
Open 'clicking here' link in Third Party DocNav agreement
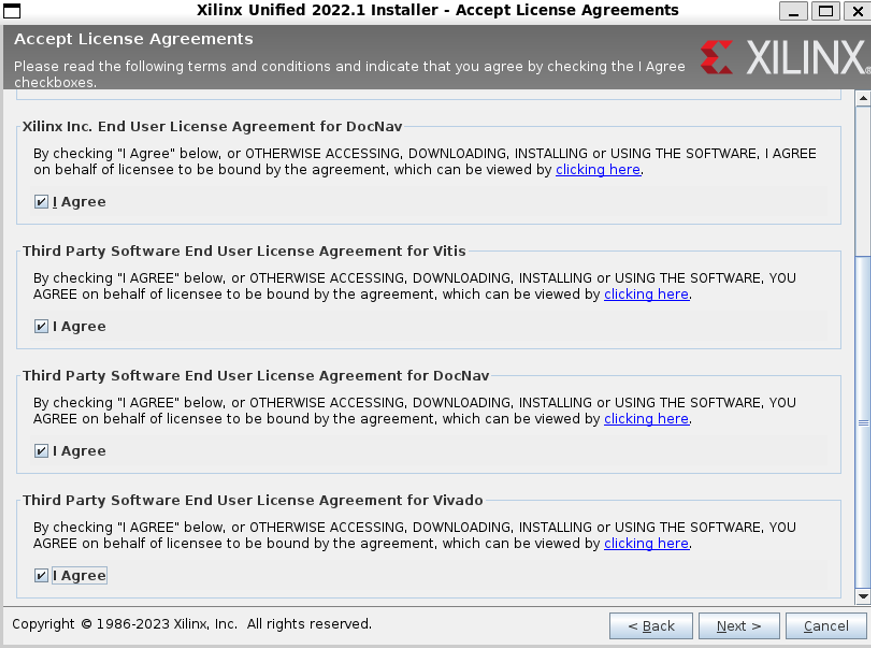click(646, 419)
